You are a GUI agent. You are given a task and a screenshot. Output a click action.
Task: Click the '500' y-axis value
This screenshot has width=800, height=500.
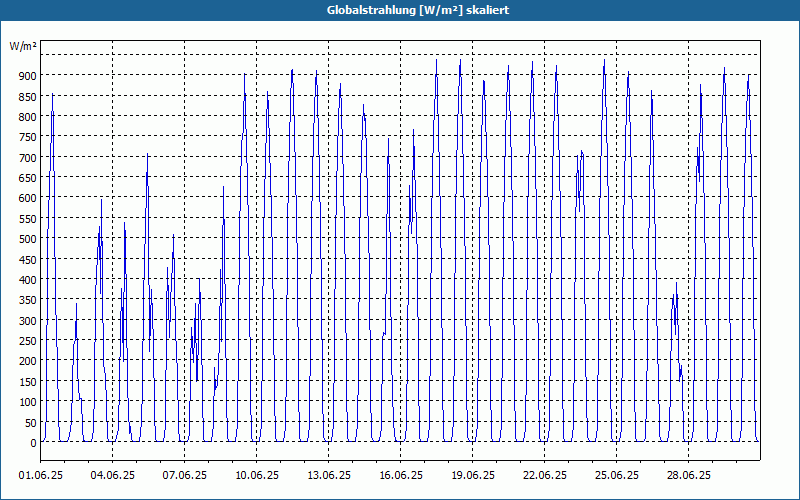pyautogui.click(x=28, y=239)
